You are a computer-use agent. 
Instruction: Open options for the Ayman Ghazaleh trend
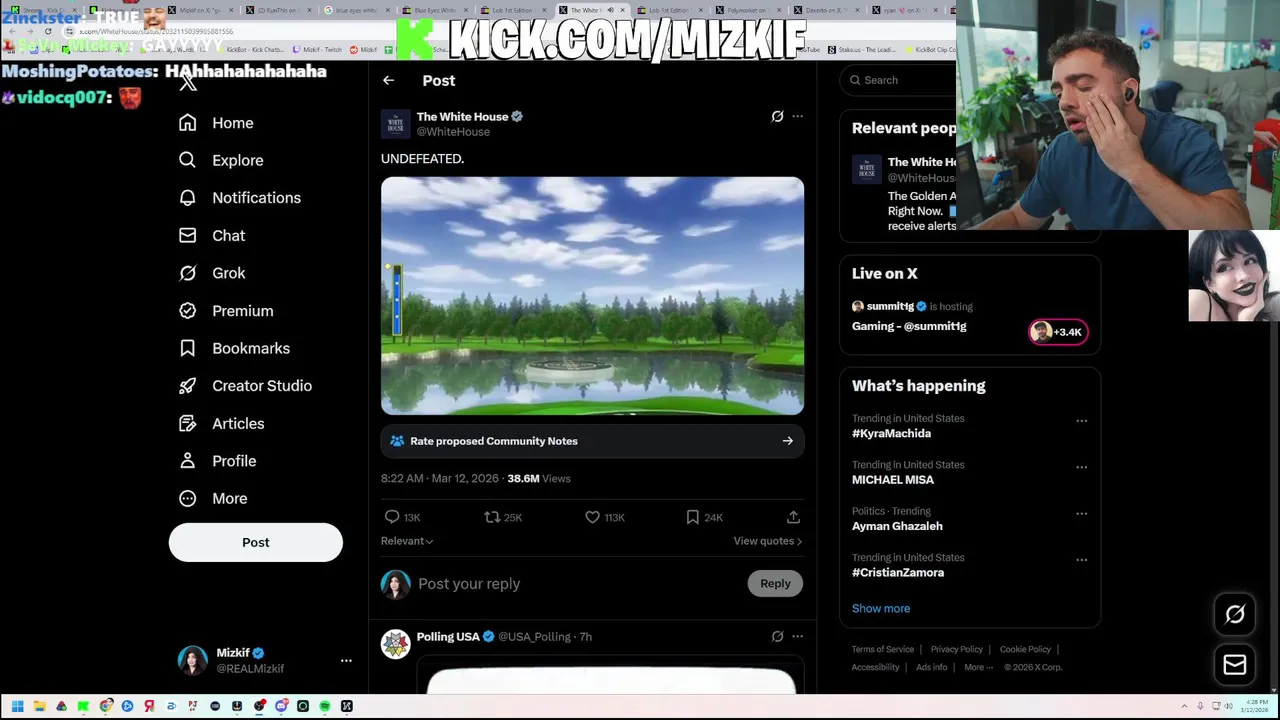1081,513
